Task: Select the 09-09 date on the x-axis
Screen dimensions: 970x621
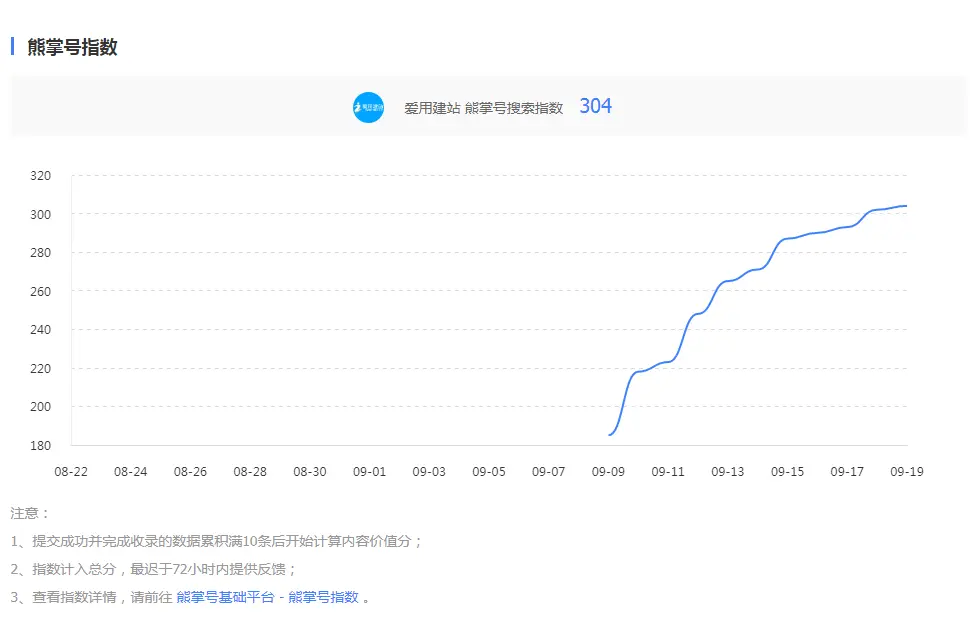Action: tap(608, 471)
